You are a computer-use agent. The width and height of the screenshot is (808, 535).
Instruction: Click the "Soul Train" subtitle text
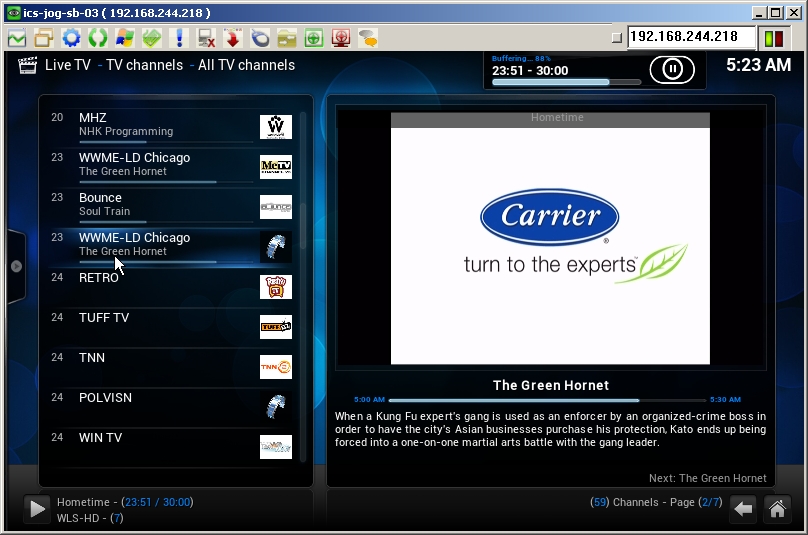click(105, 211)
